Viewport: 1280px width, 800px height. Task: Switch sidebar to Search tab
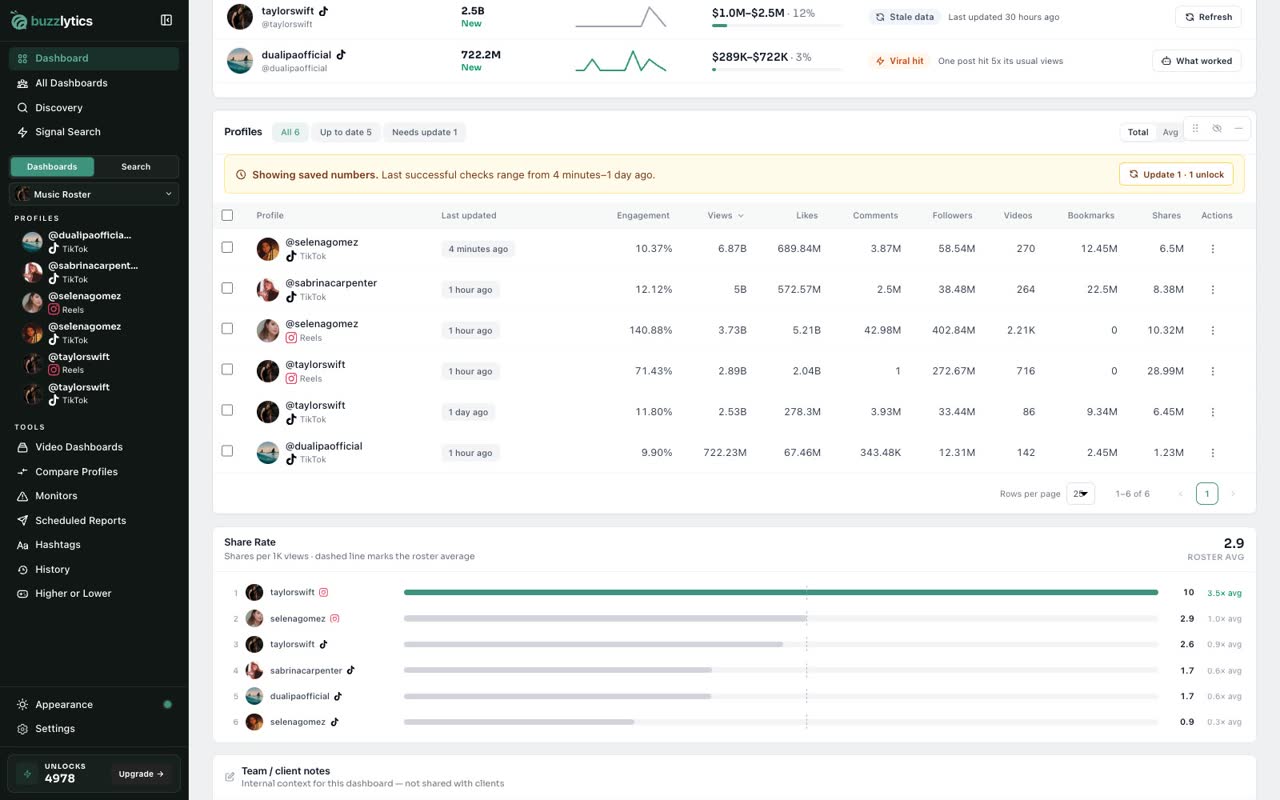136,167
